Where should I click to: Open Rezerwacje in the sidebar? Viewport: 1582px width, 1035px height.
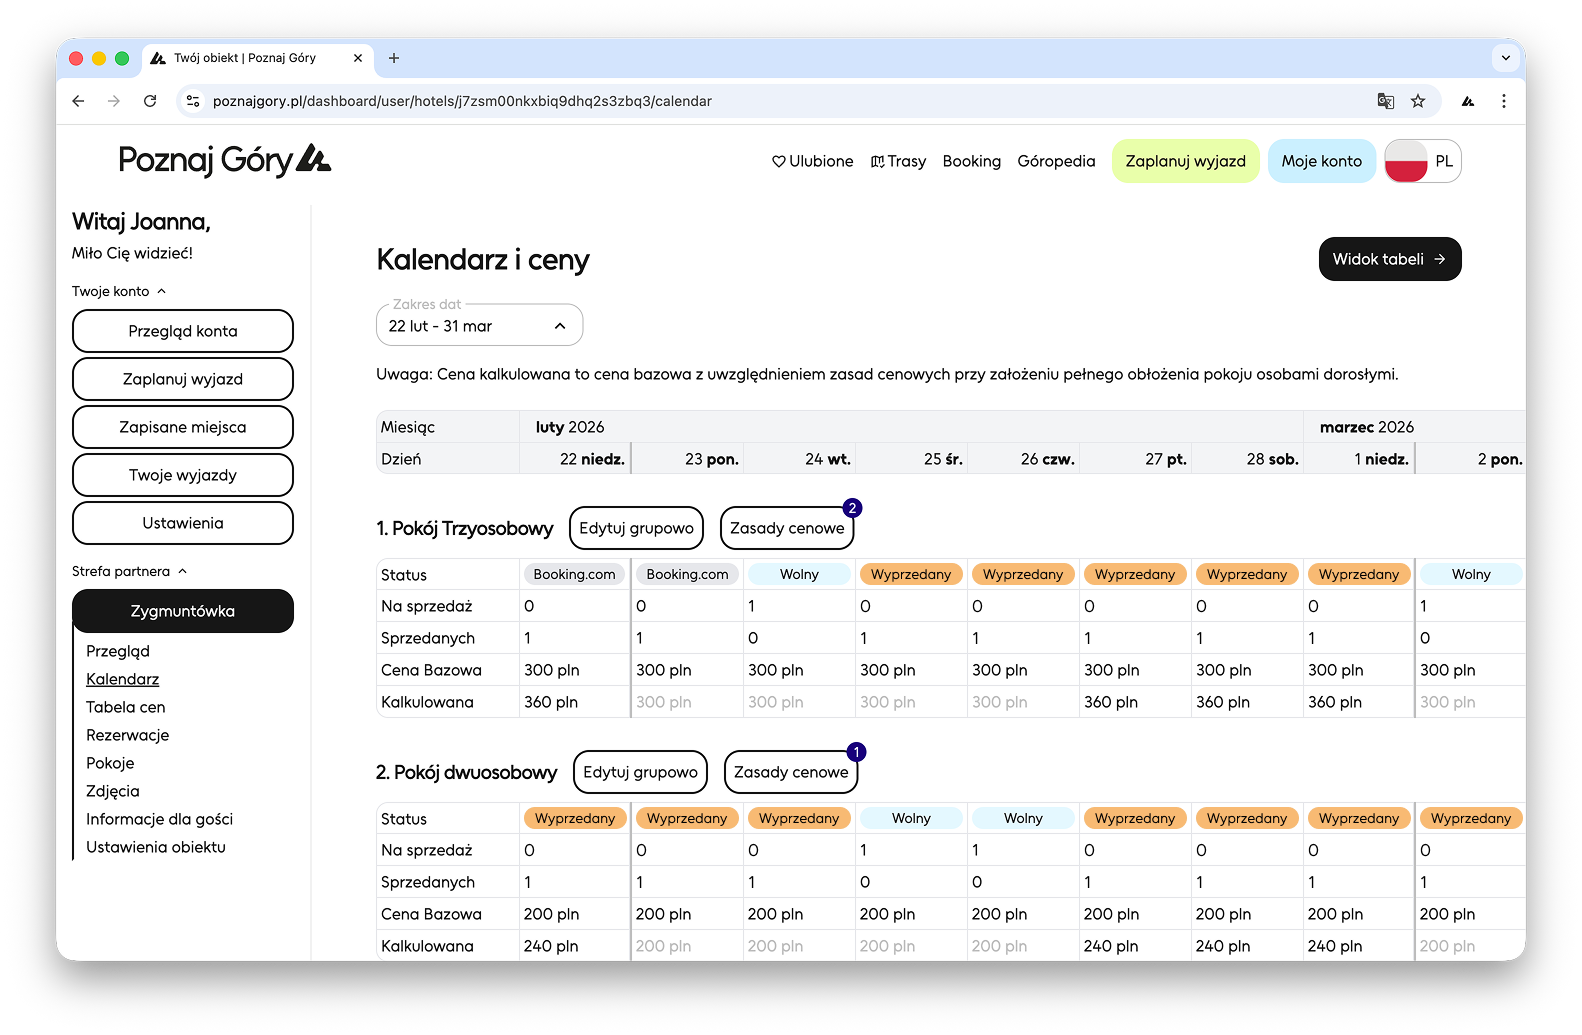(x=128, y=735)
